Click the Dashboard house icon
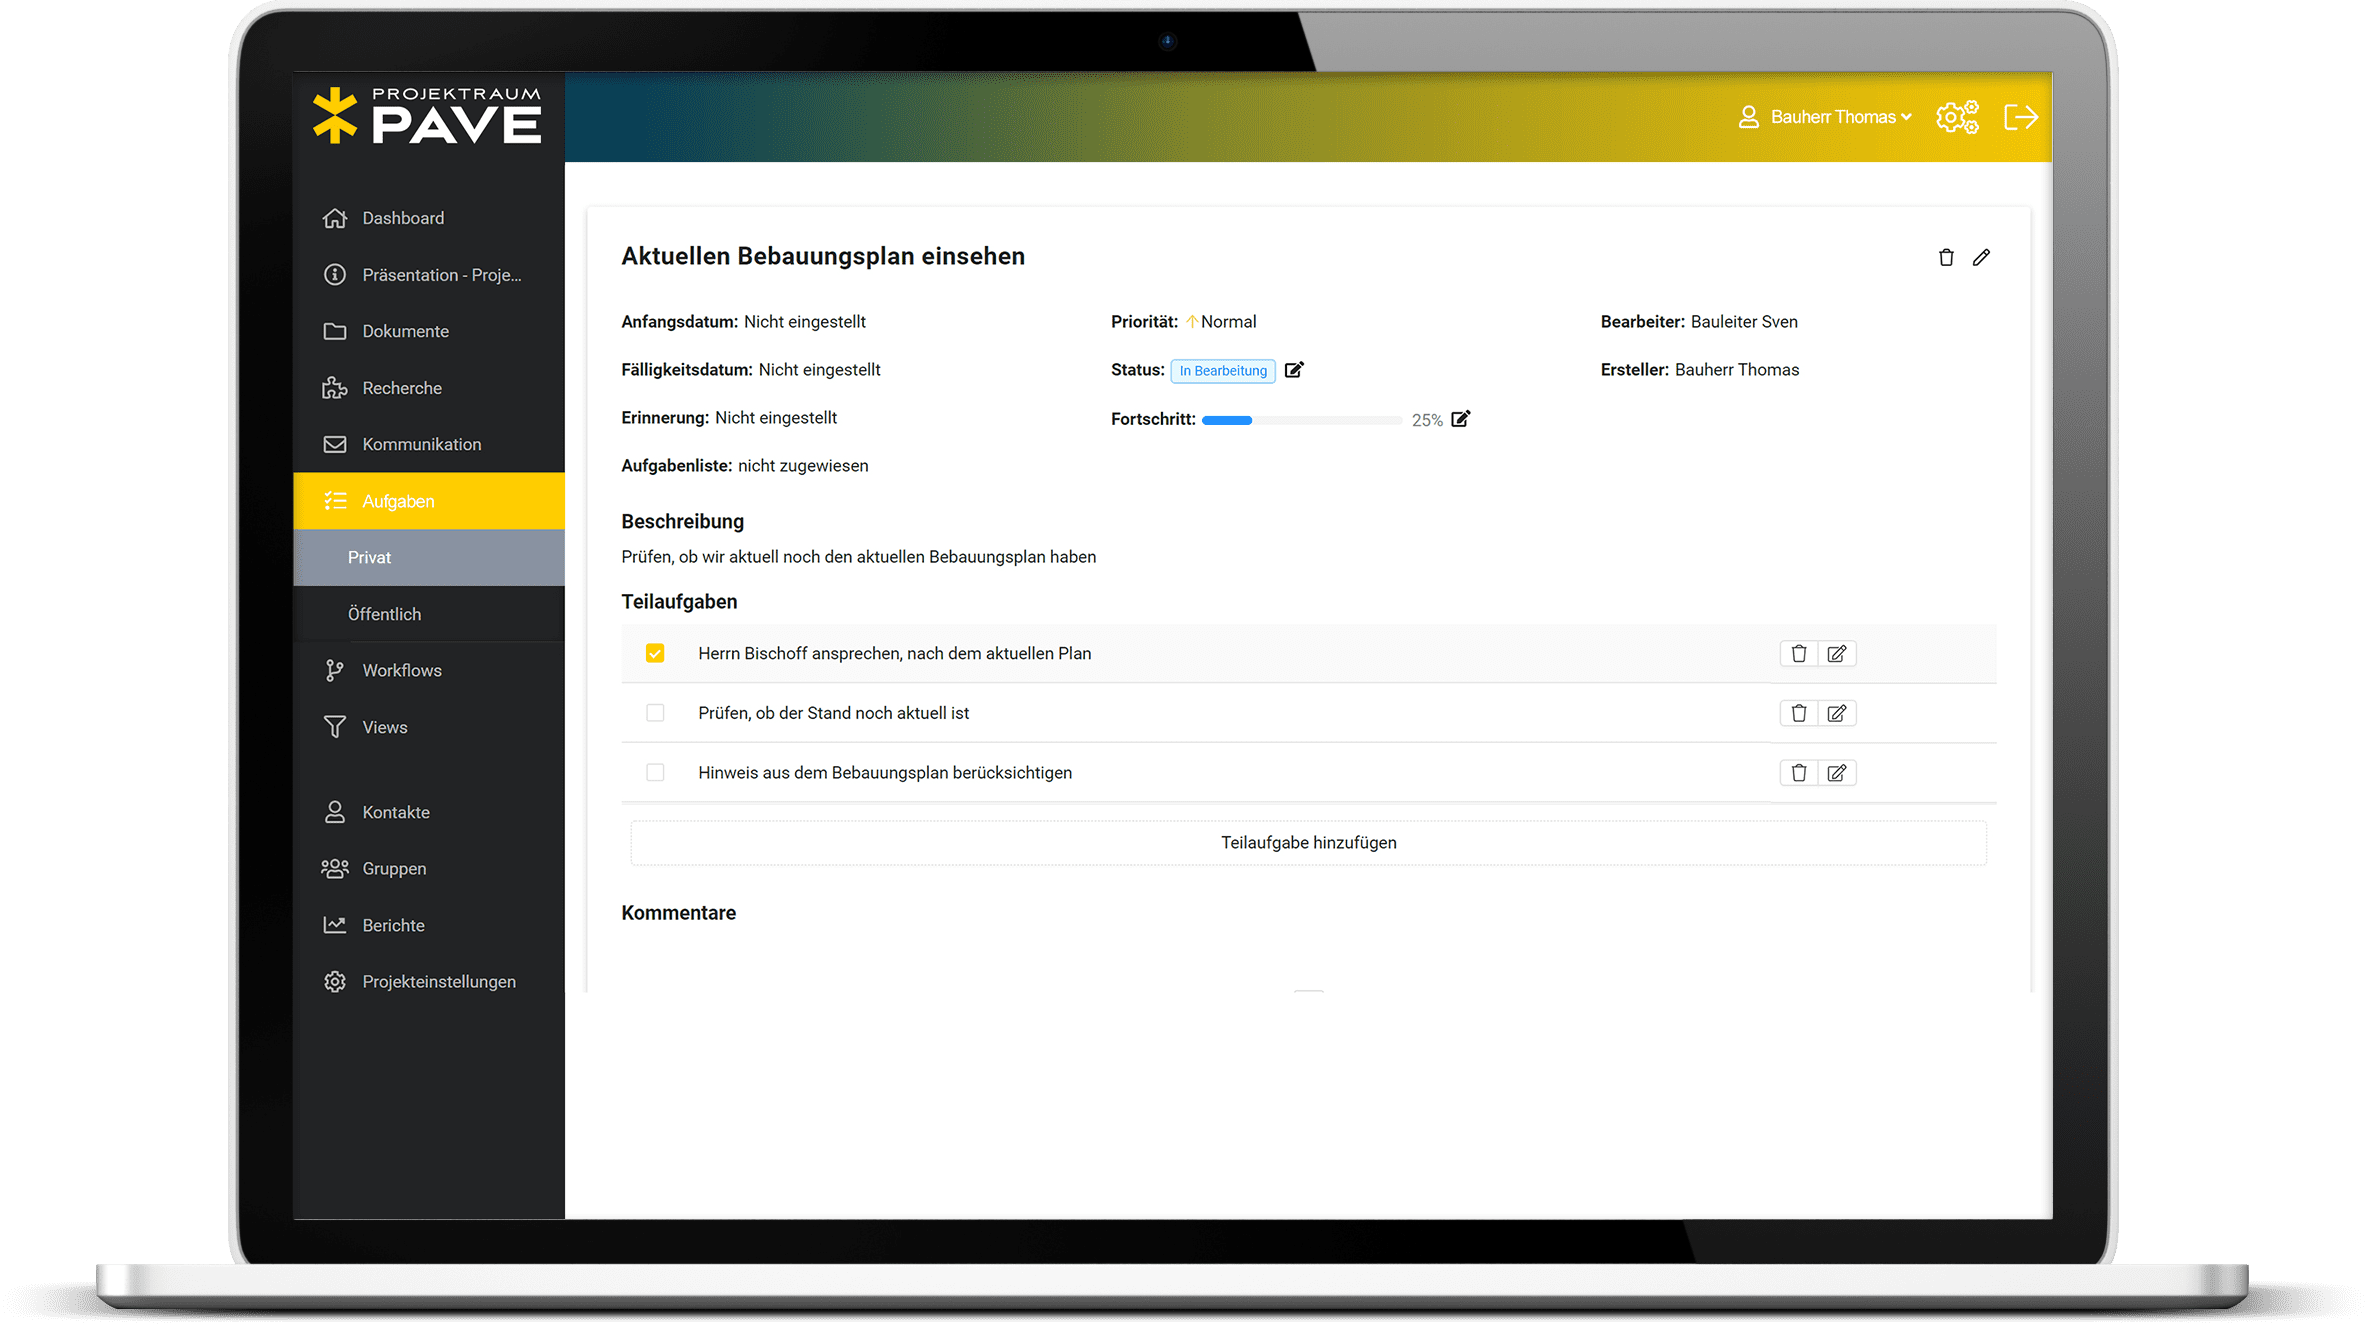2368x1324 pixels. click(335, 218)
